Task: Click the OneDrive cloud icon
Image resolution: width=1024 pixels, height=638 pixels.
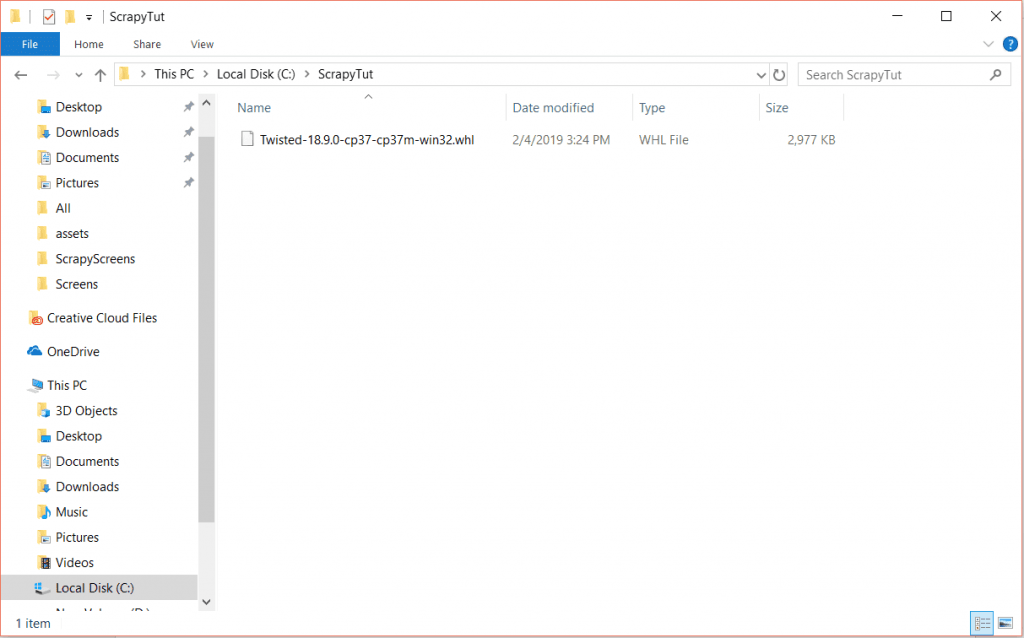Action: 35,351
